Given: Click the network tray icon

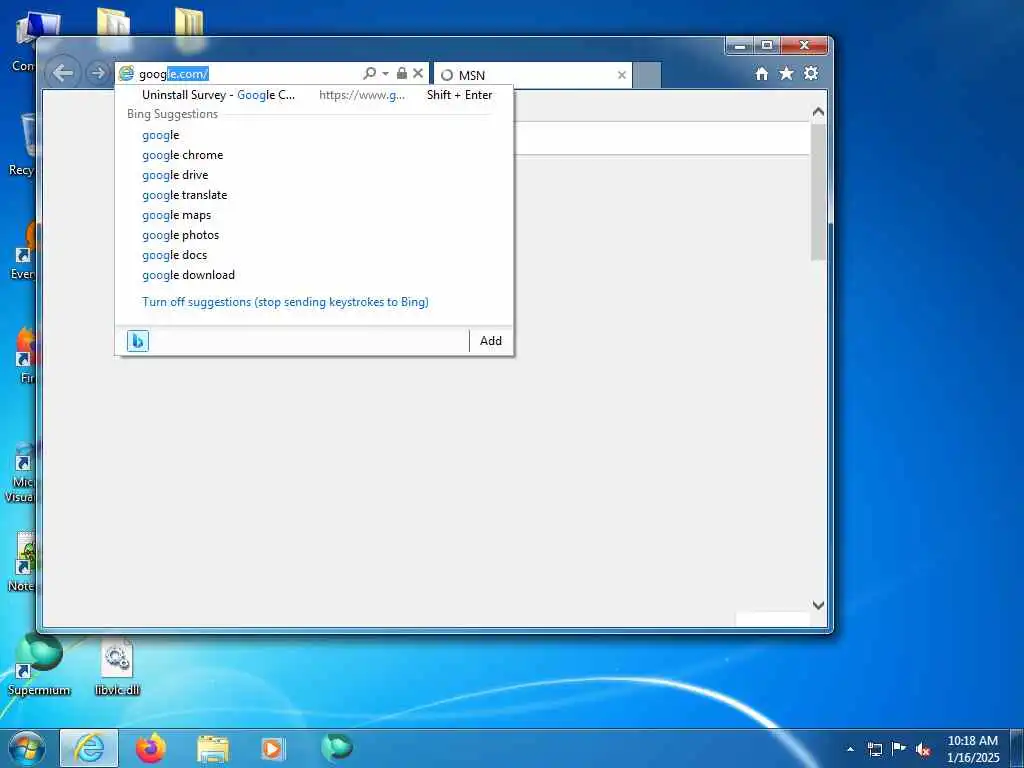Looking at the screenshot, I should coord(874,749).
